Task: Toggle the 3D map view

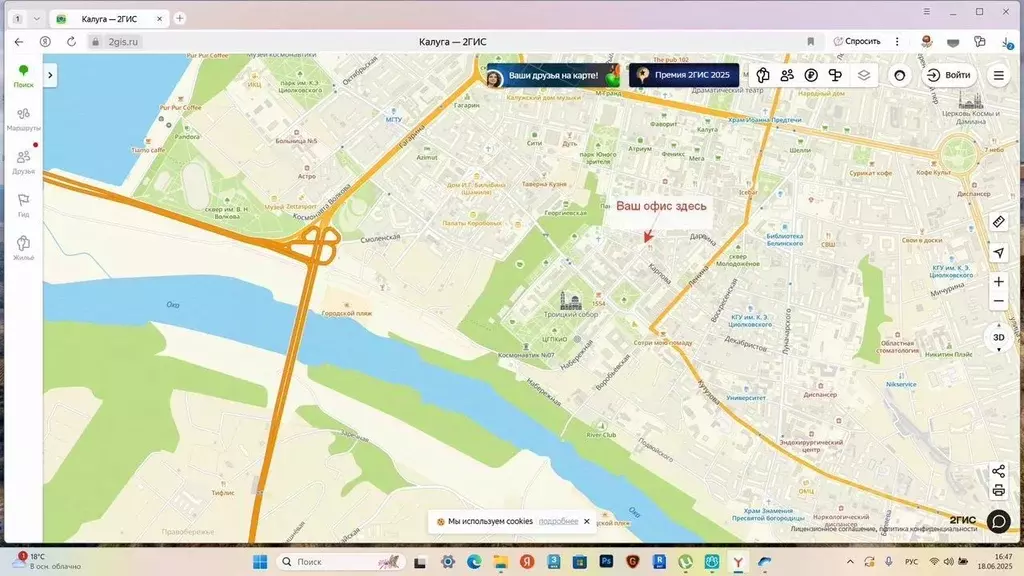Action: click(x=998, y=338)
